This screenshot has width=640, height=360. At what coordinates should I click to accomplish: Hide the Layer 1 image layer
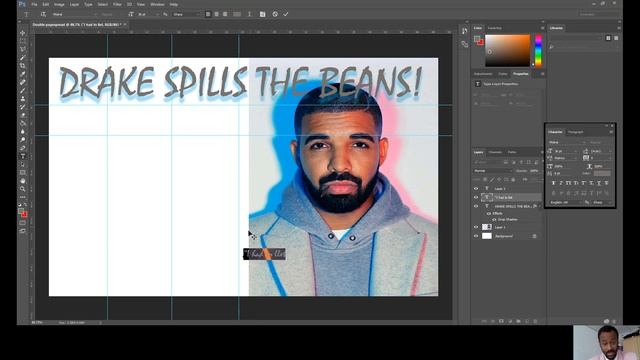tap(476, 227)
